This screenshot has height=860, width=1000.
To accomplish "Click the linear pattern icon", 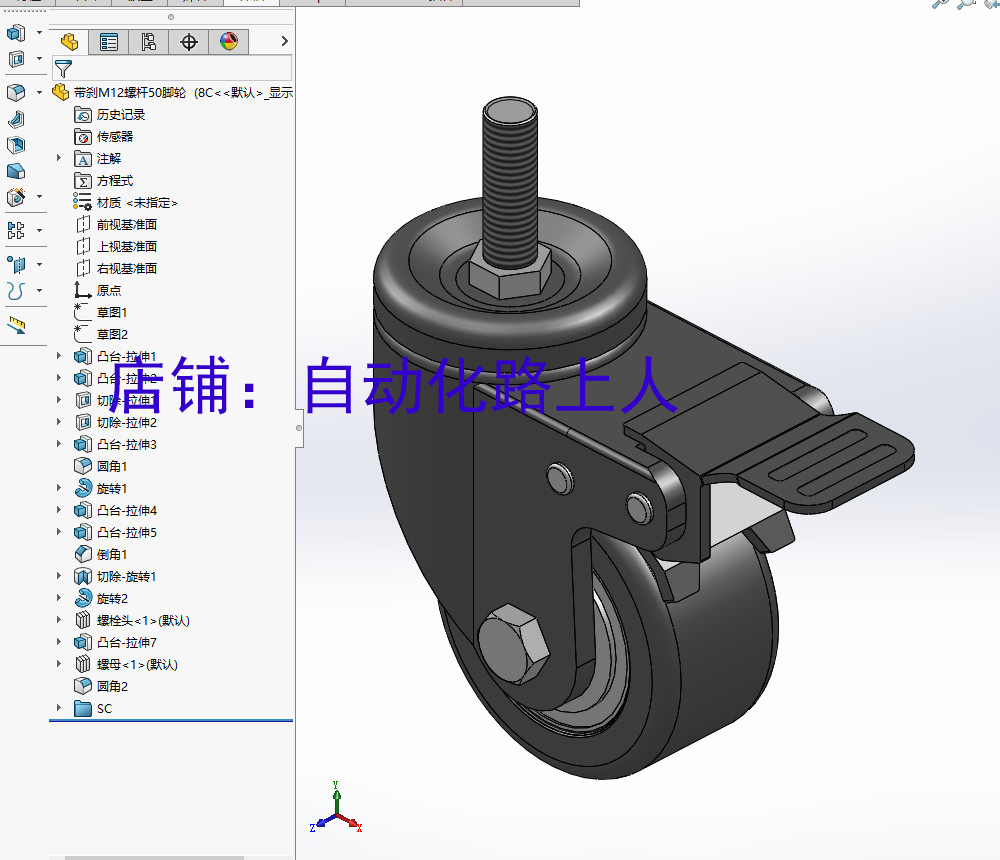I will pos(16,230).
